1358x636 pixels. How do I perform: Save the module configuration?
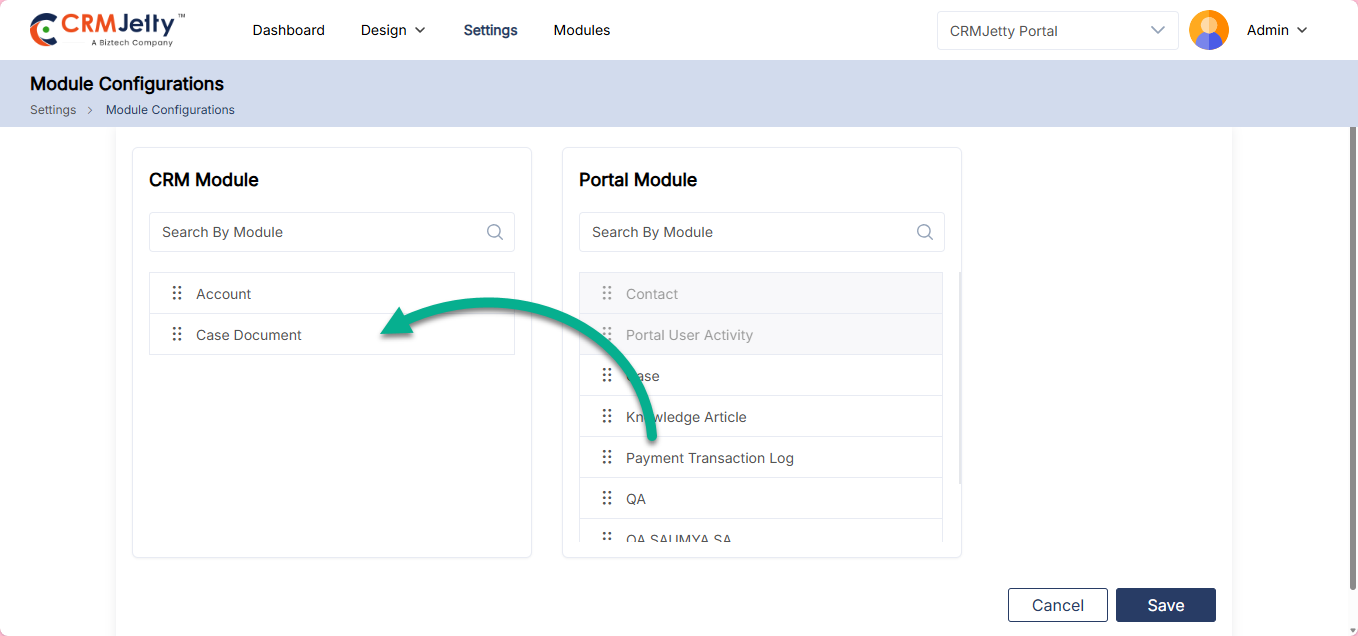[x=1165, y=605]
